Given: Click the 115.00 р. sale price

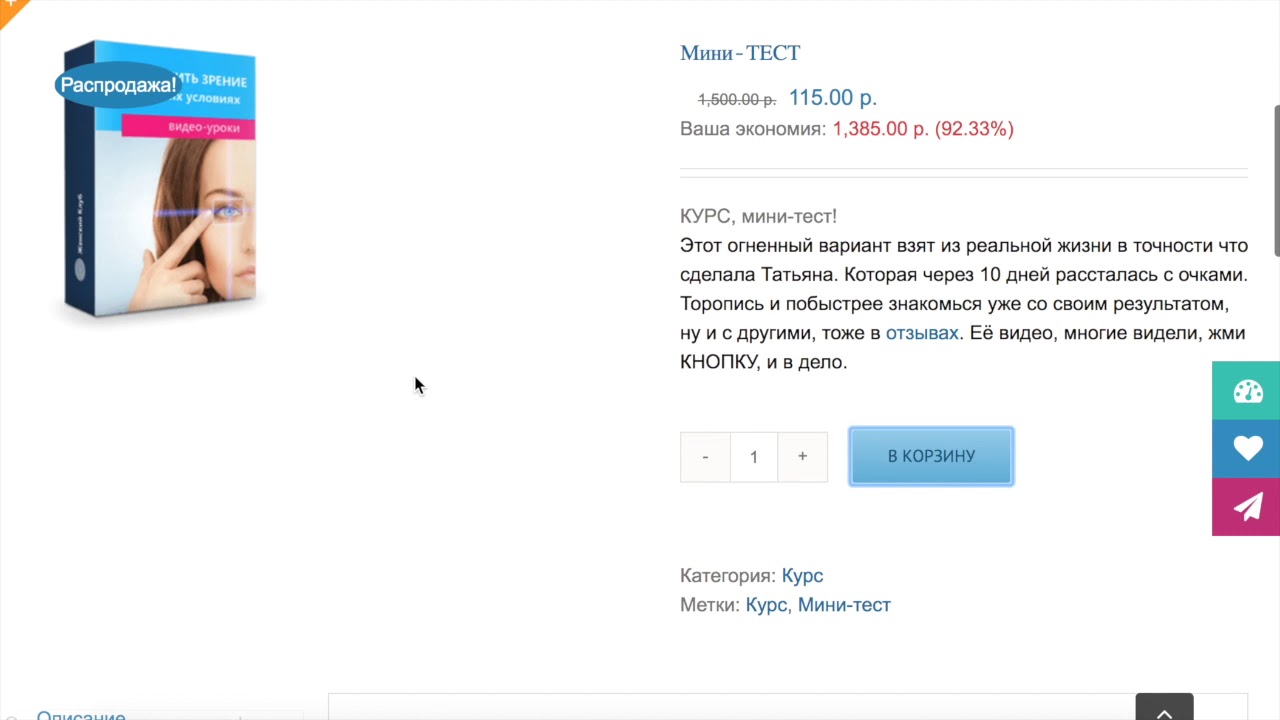Looking at the screenshot, I should point(832,98).
